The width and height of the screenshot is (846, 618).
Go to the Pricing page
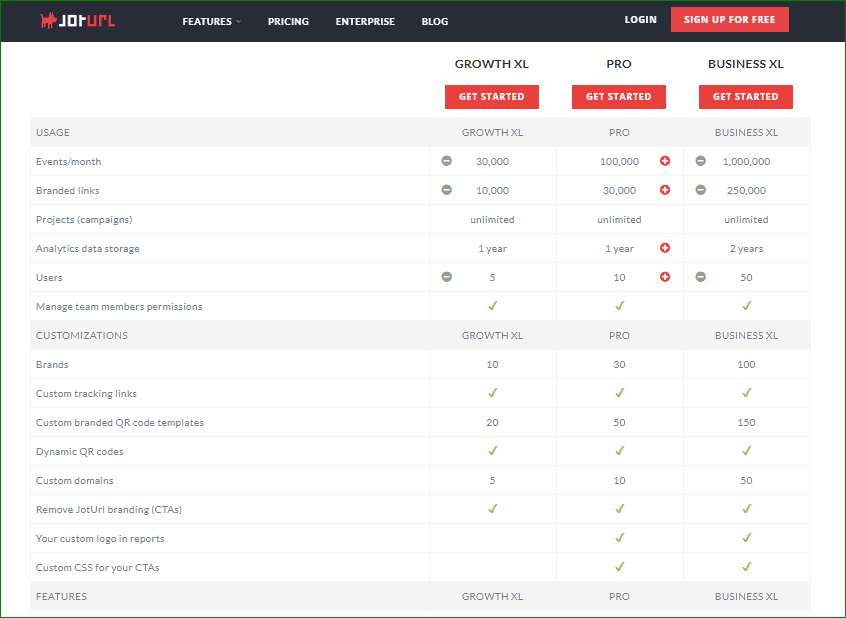click(288, 22)
